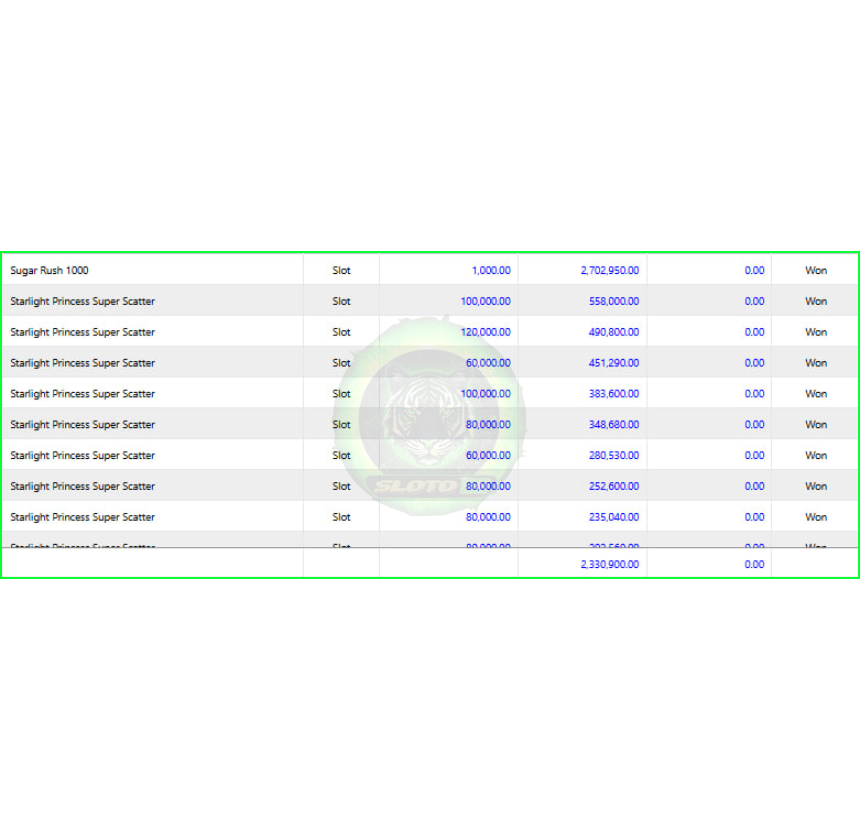
Task: Click bet 80,000.00 in the 235,040.00 row
Action: click(x=488, y=516)
